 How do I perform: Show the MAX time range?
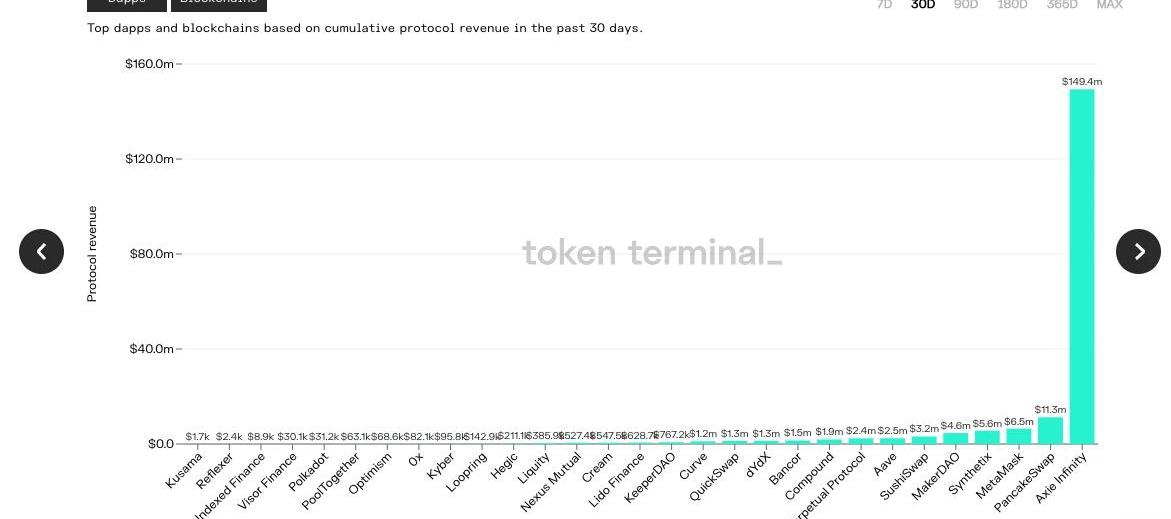[1109, 5]
